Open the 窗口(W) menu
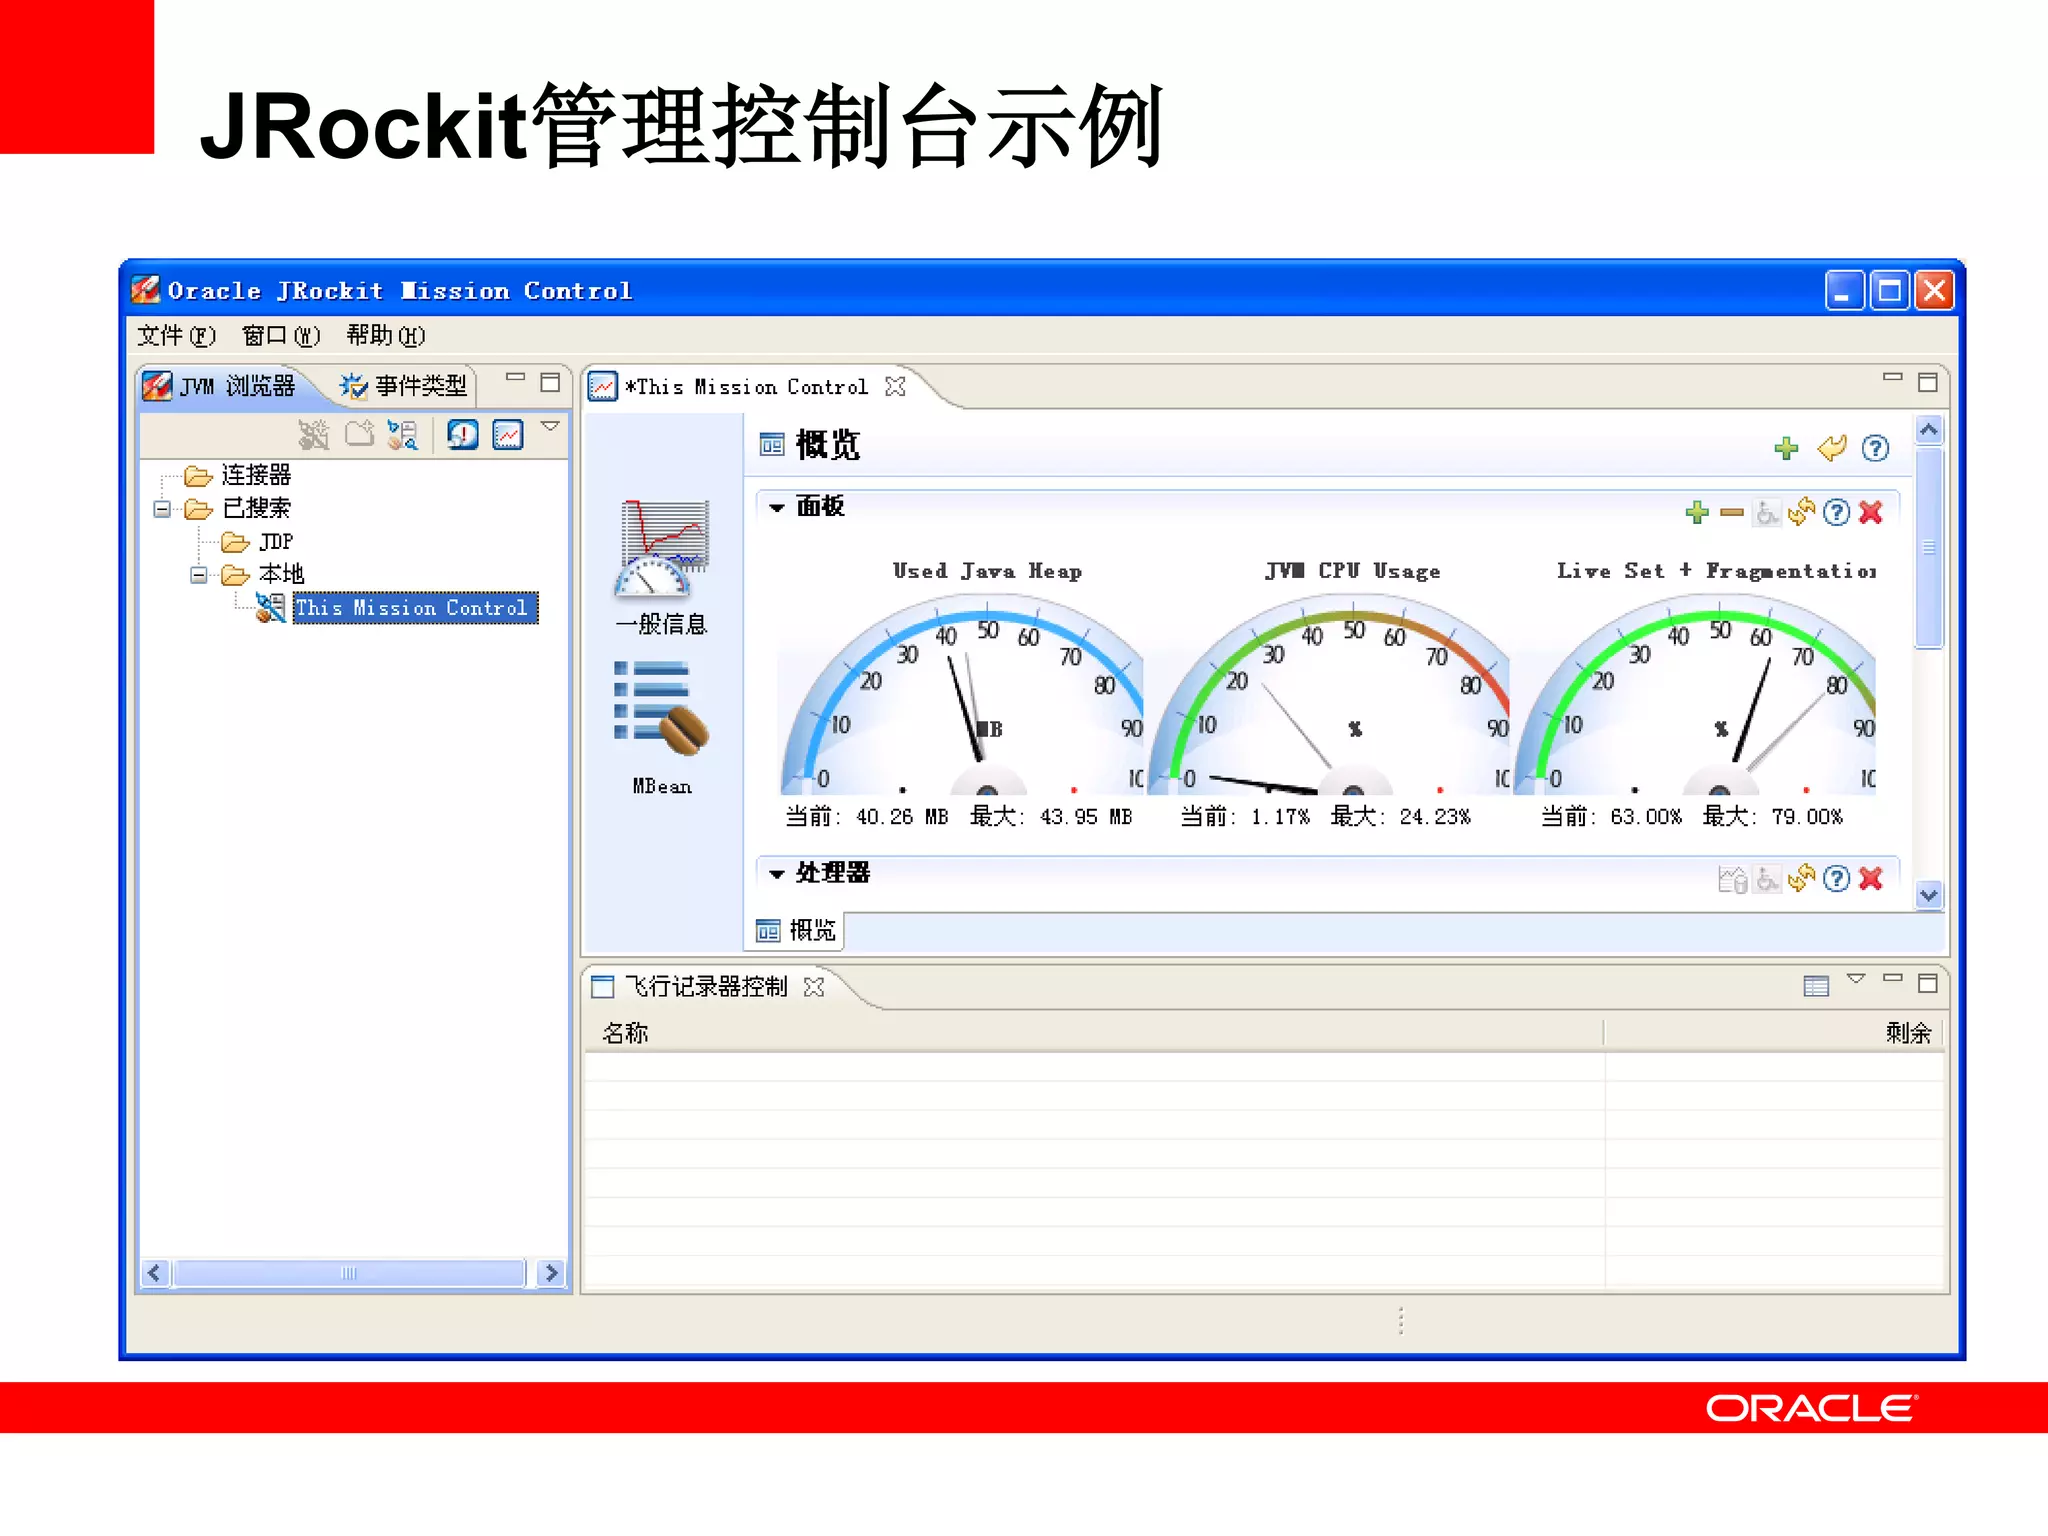 [281, 335]
